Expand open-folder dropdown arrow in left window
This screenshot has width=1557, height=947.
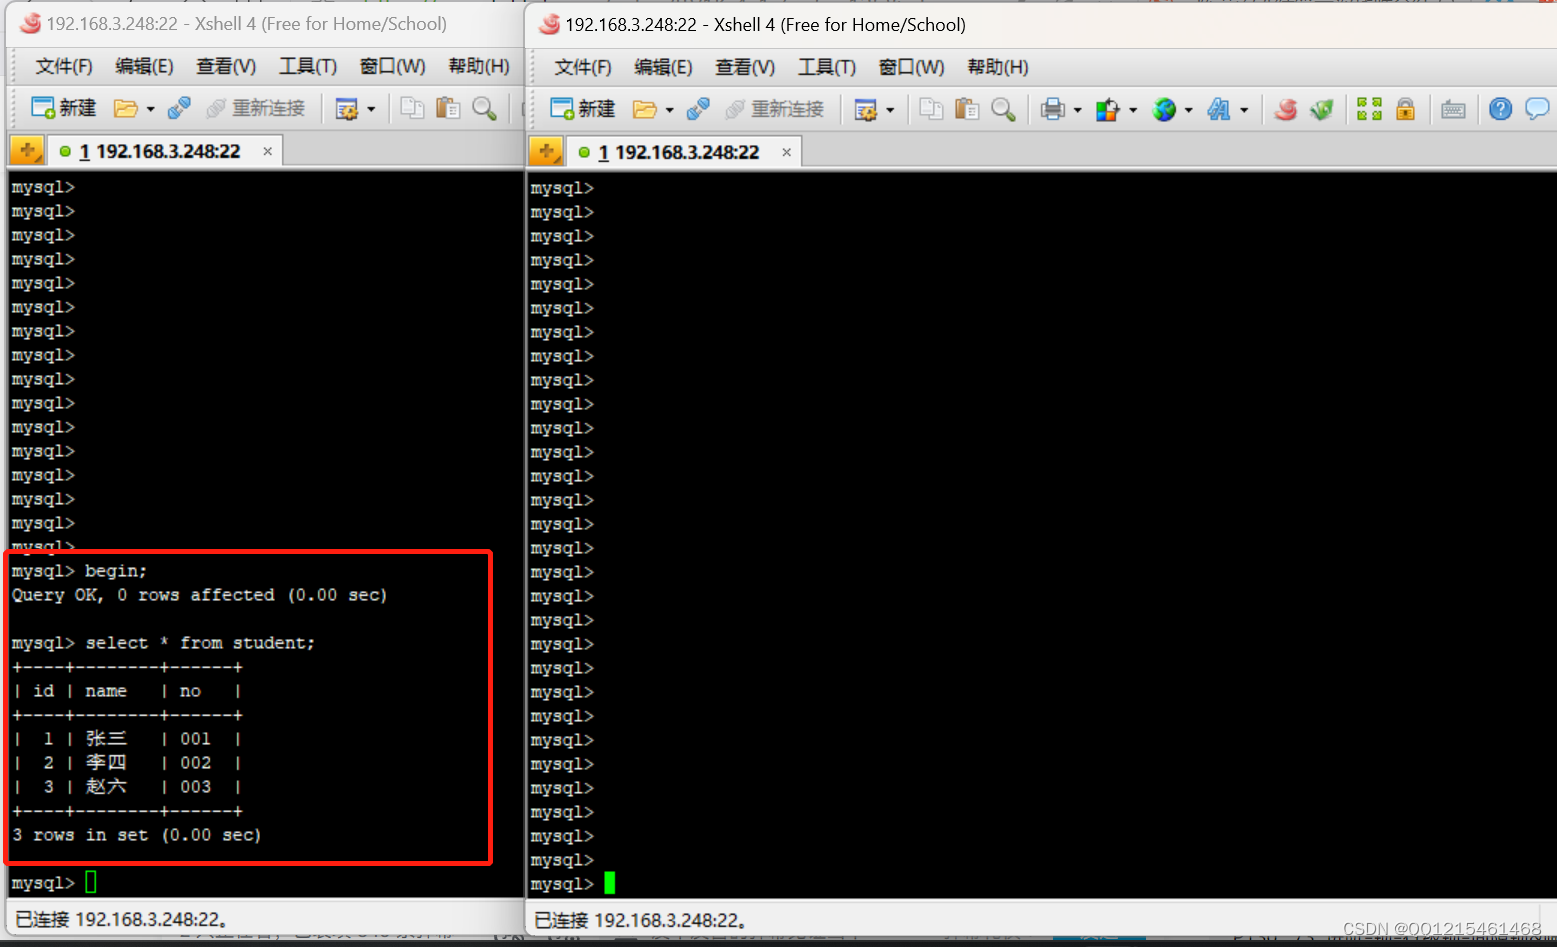tap(151, 109)
